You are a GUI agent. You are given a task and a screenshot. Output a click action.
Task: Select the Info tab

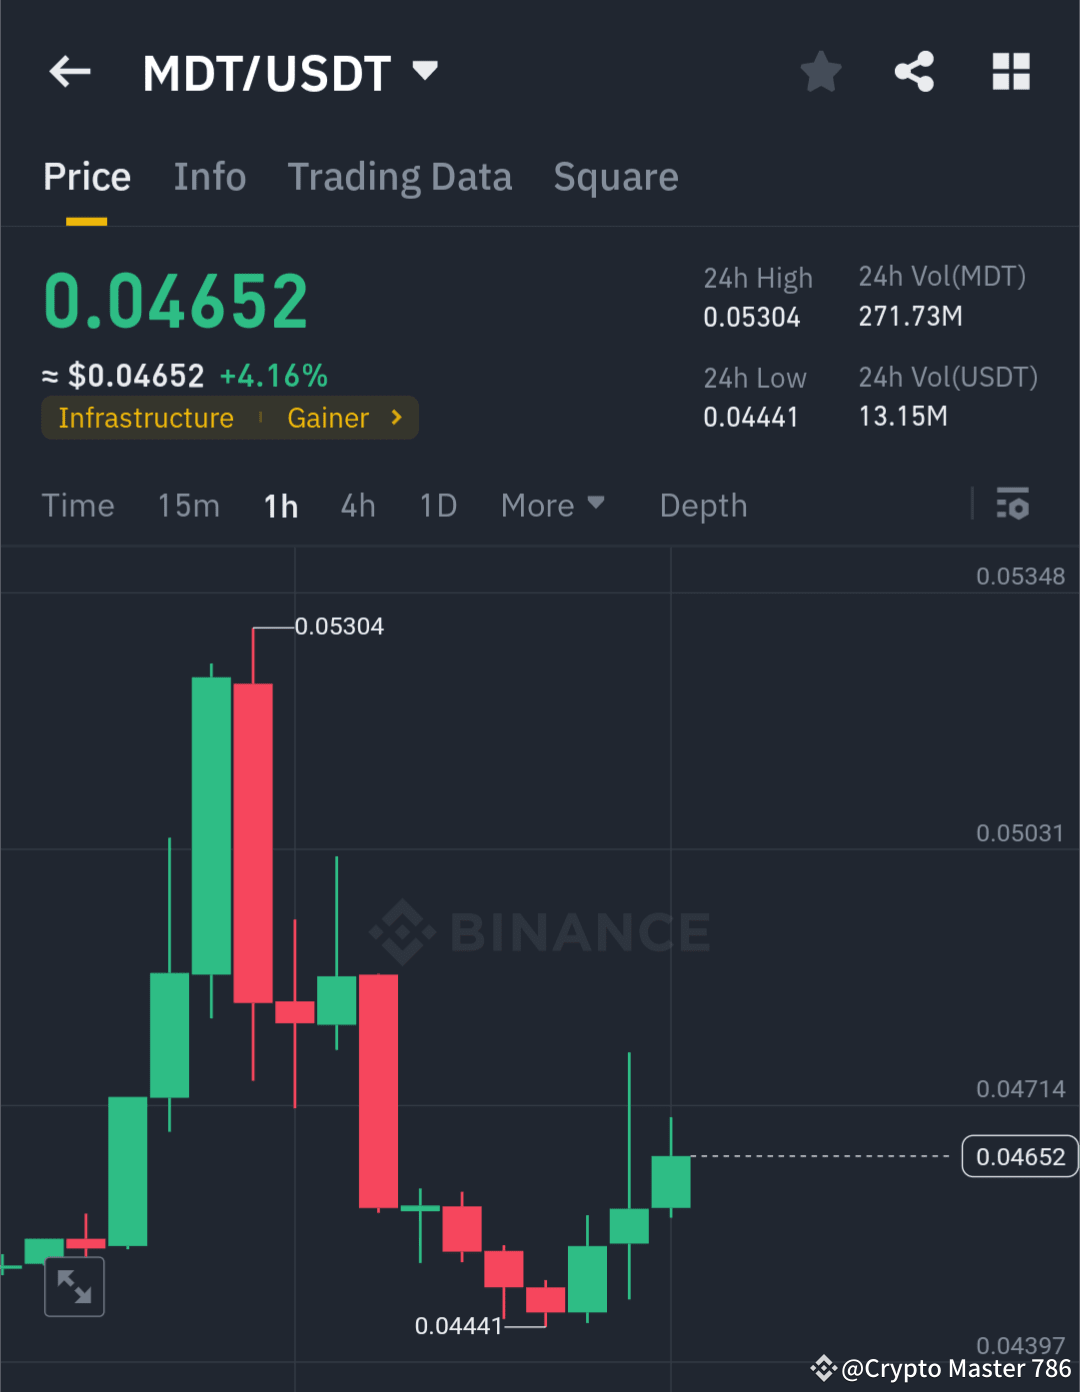pos(210,176)
